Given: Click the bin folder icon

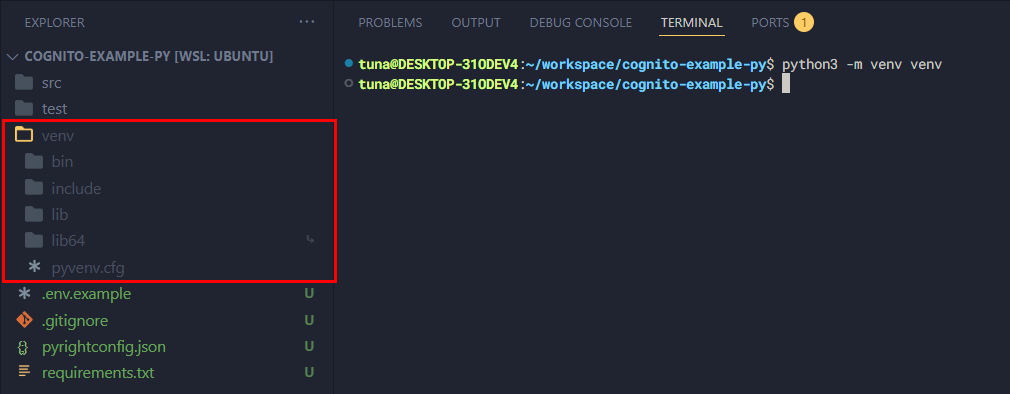Looking at the screenshot, I should tap(33, 162).
